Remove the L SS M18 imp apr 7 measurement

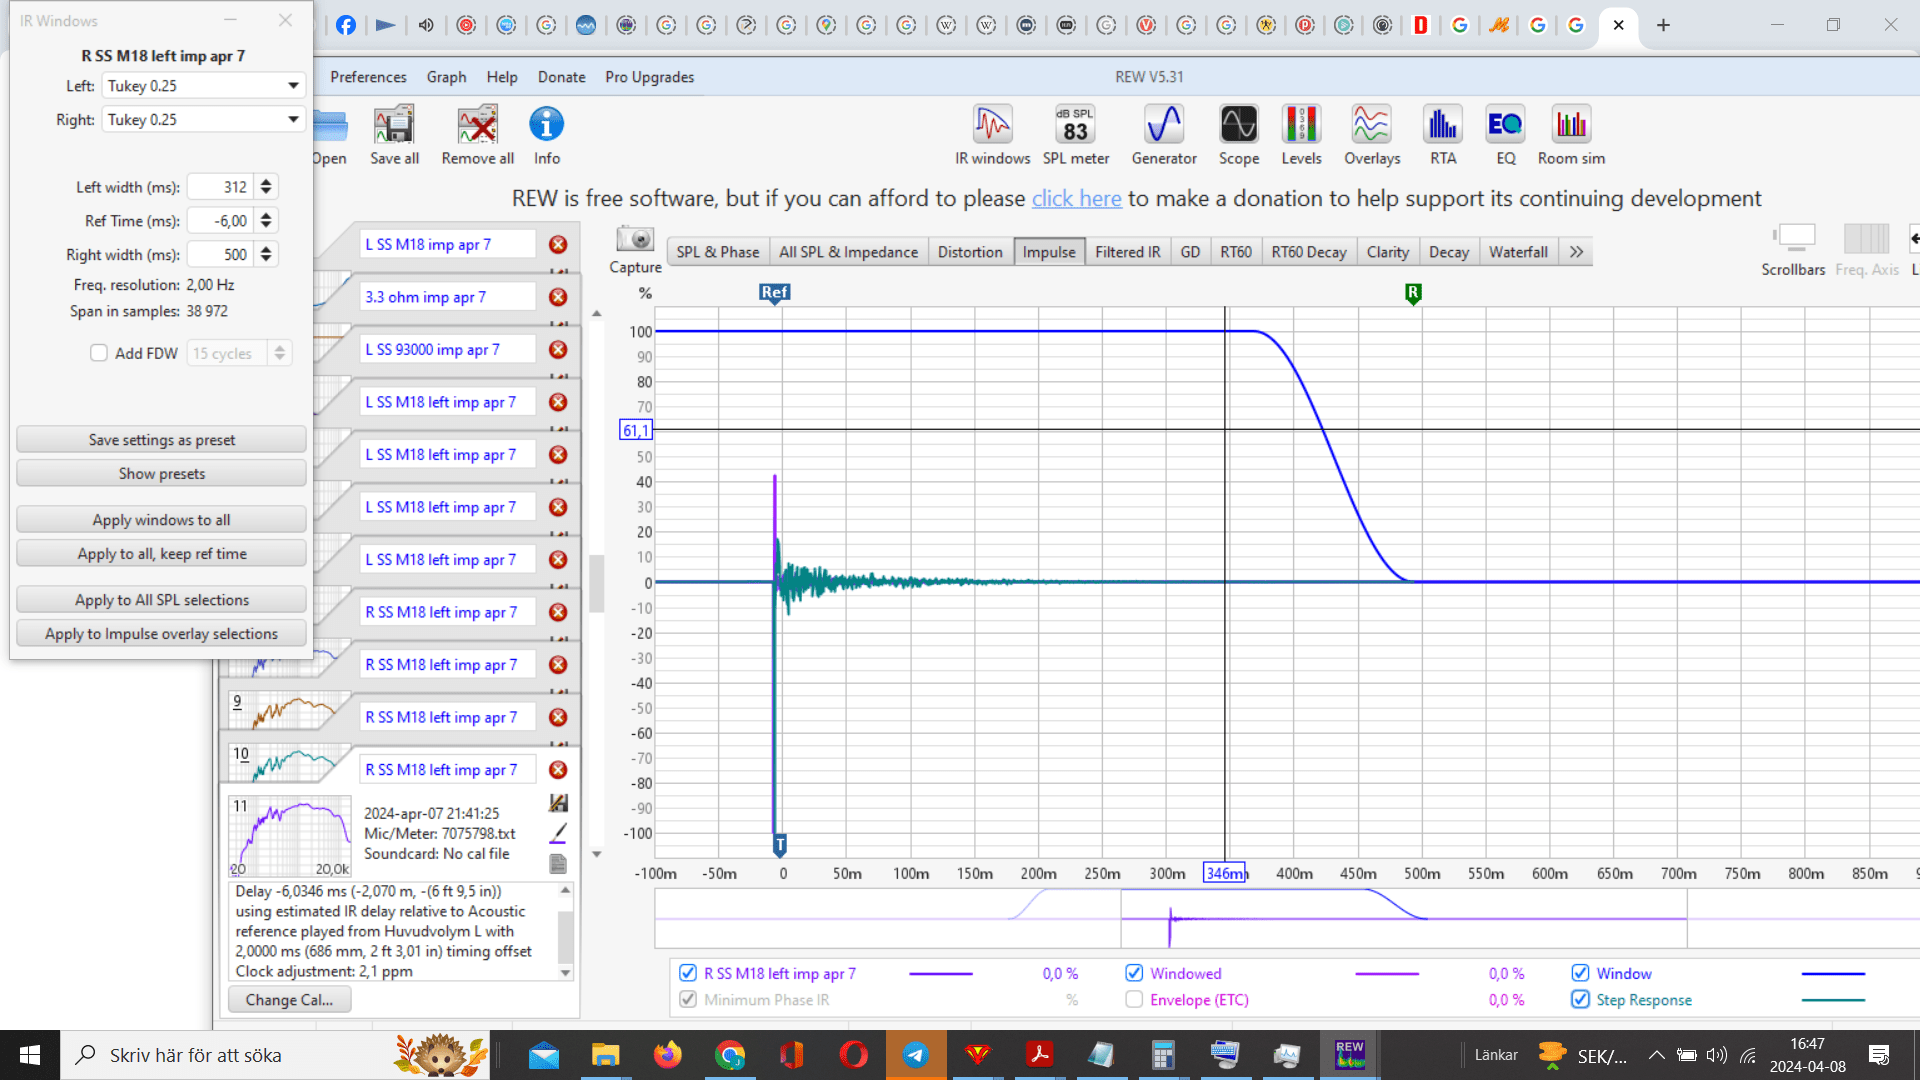tap(558, 244)
